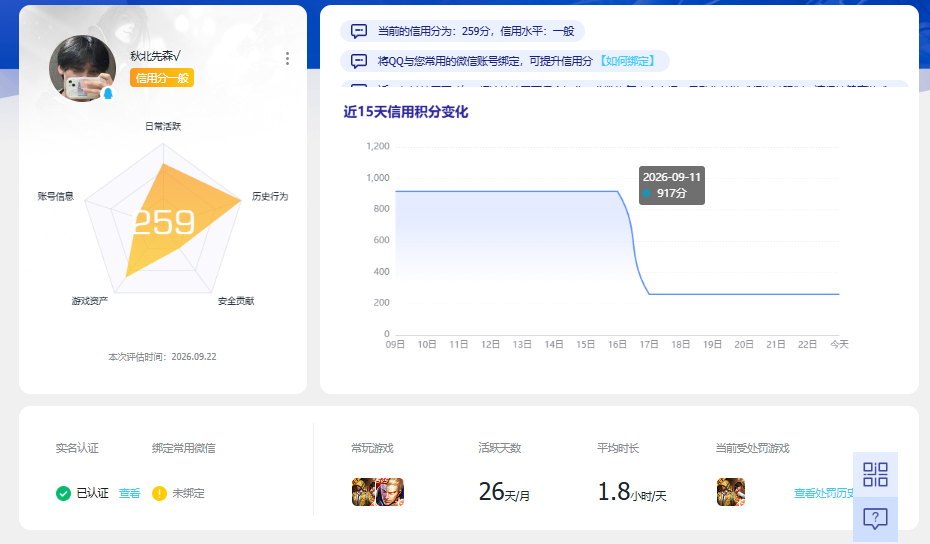Click the 绑定常用微信 label
Image resolution: width=930 pixels, height=544 pixels.
pyautogui.click(x=184, y=448)
